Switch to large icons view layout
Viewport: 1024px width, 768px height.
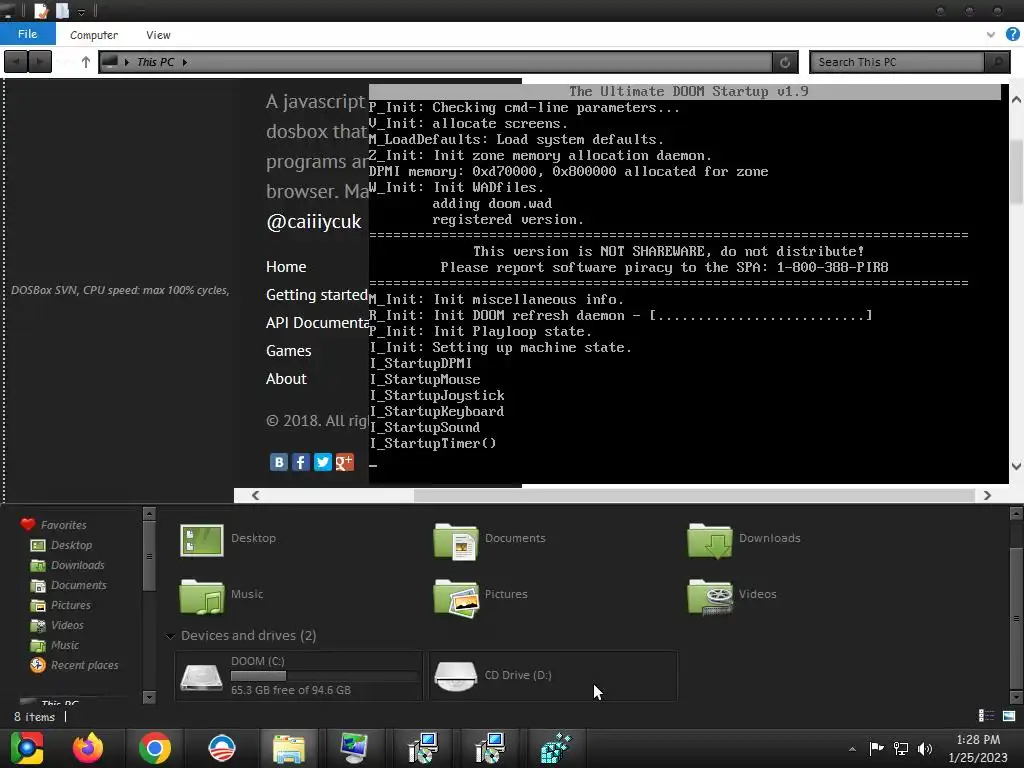pyautogui.click(x=1009, y=716)
